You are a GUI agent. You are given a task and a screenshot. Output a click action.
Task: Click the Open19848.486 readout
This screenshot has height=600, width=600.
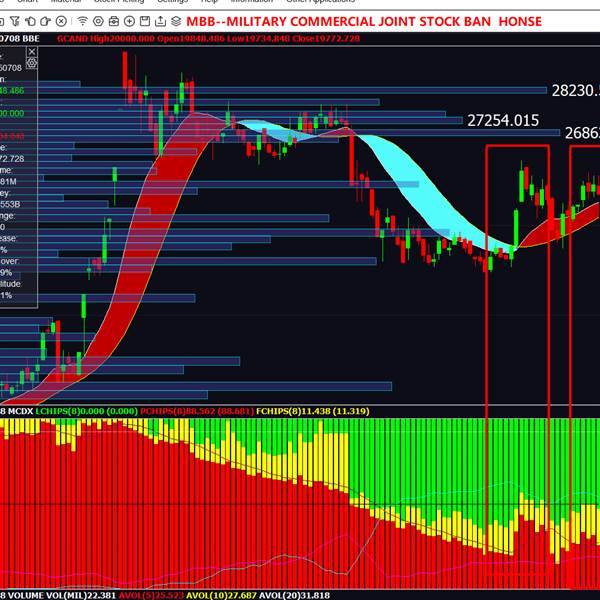pos(191,39)
